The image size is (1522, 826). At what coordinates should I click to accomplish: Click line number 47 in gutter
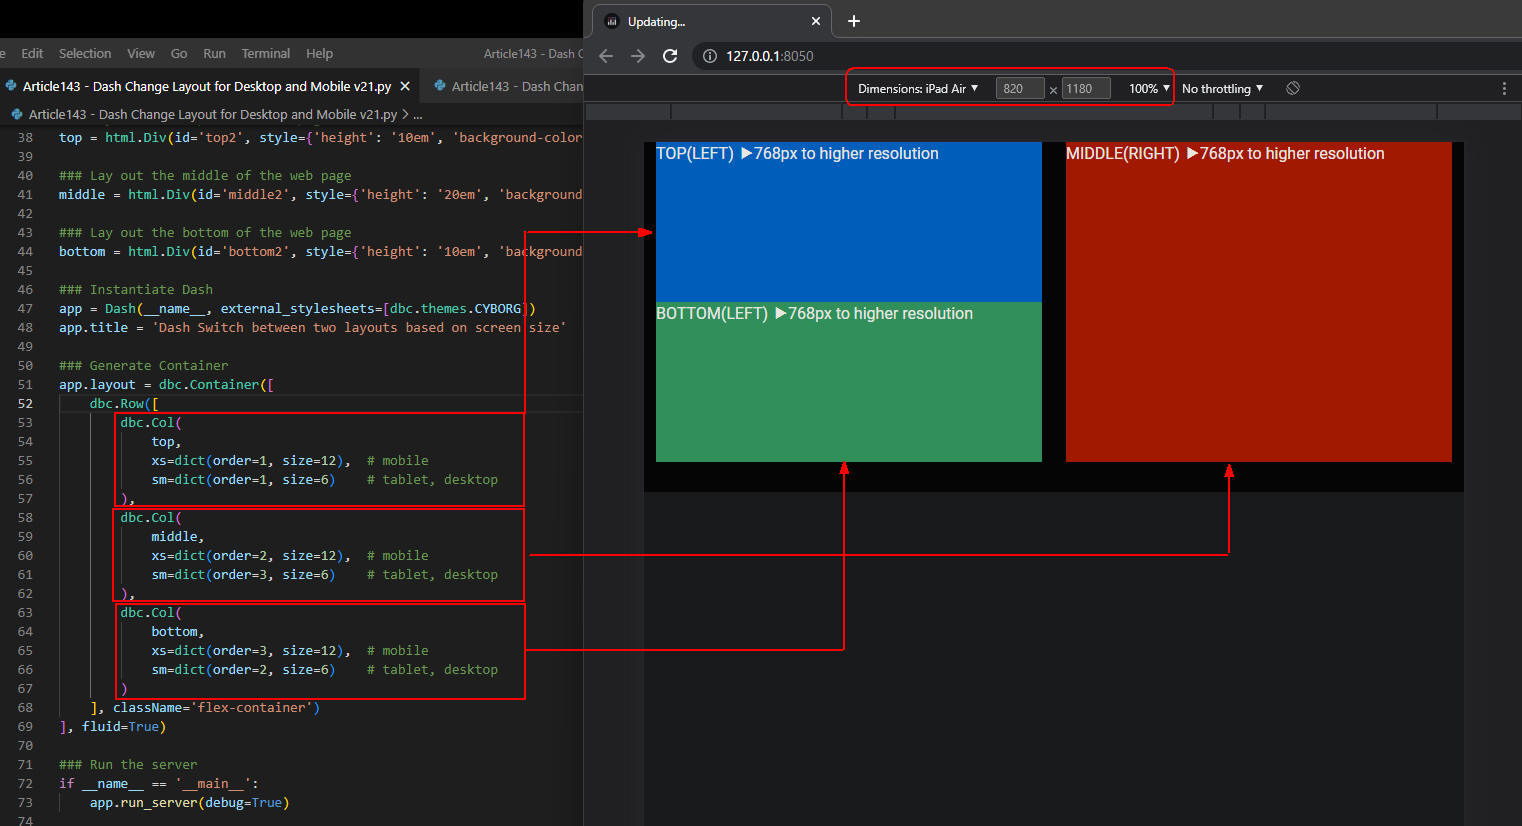25,308
